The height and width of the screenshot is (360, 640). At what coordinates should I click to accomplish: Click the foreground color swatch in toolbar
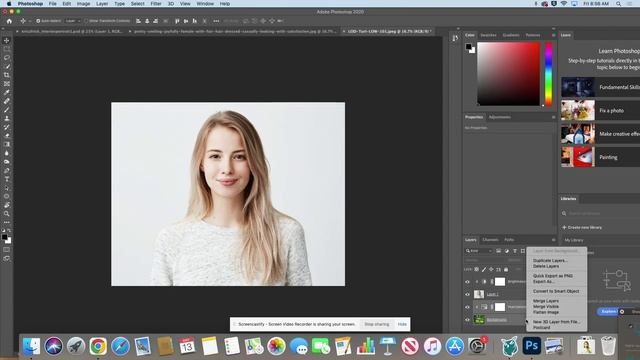tap(4, 237)
